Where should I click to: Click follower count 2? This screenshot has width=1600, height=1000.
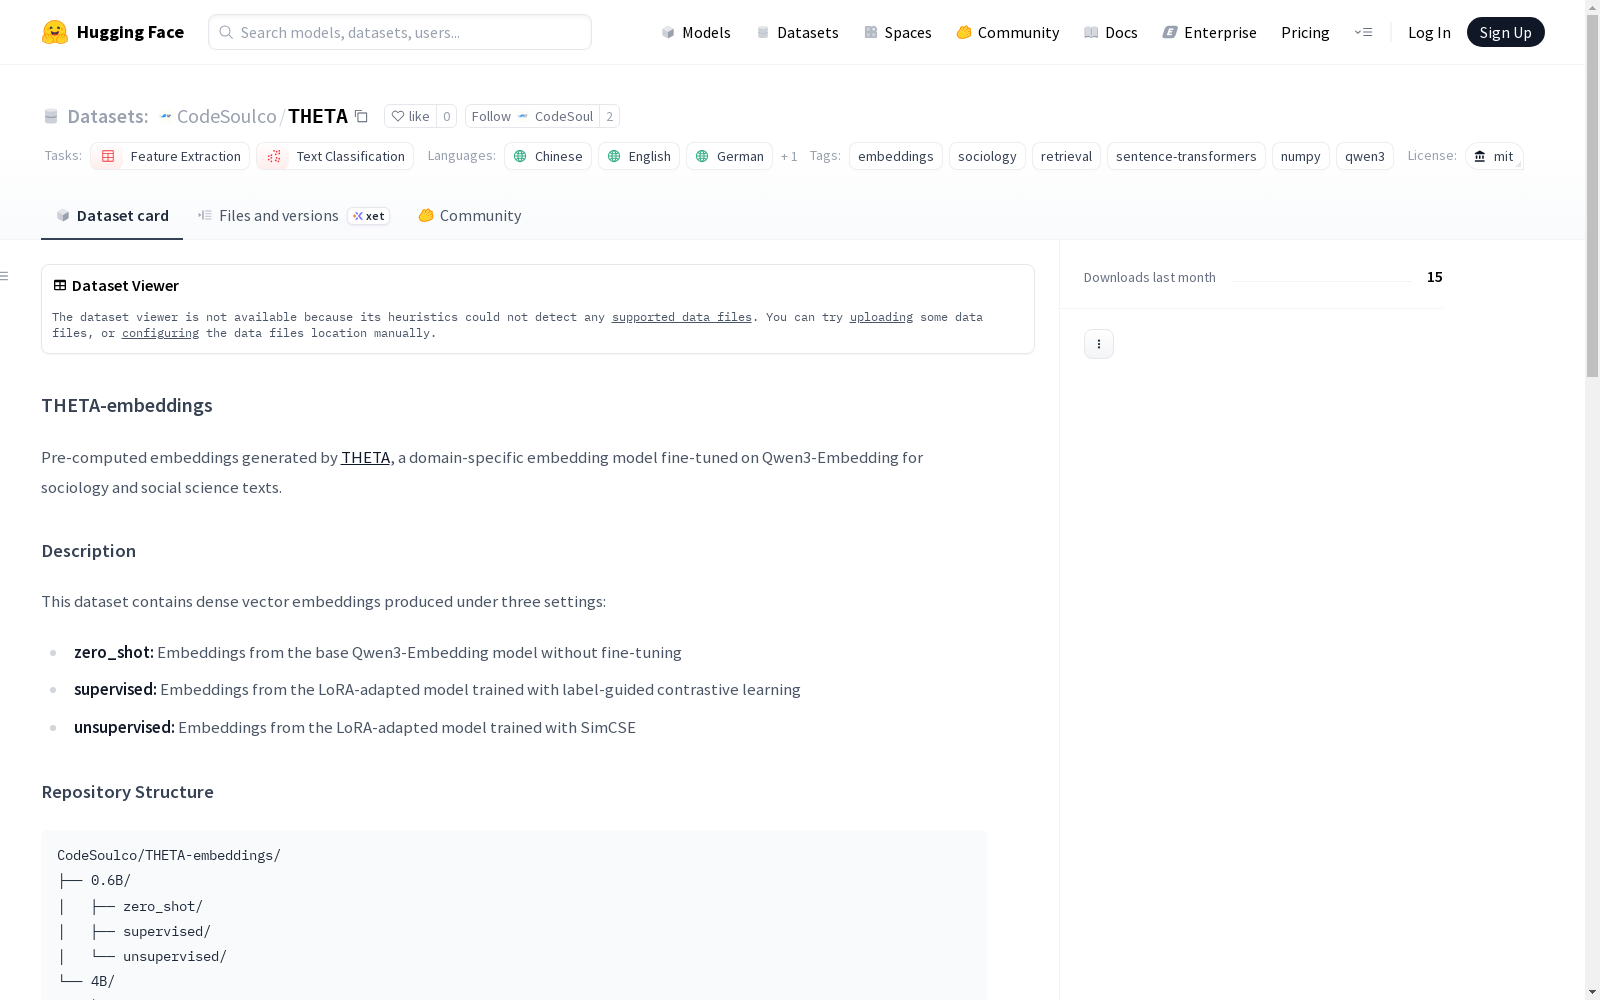609,116
